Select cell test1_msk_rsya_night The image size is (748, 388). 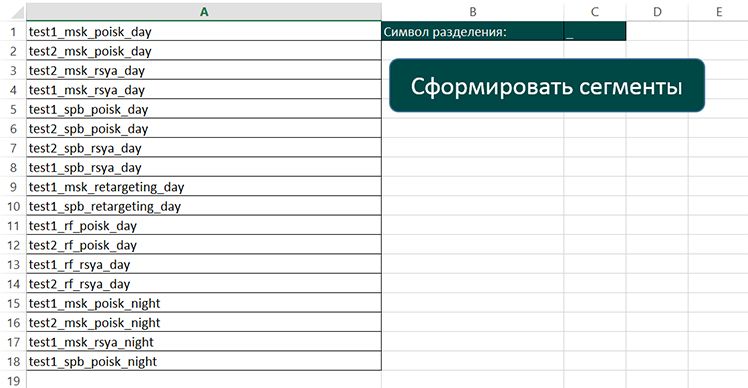(x=204, y=342)
